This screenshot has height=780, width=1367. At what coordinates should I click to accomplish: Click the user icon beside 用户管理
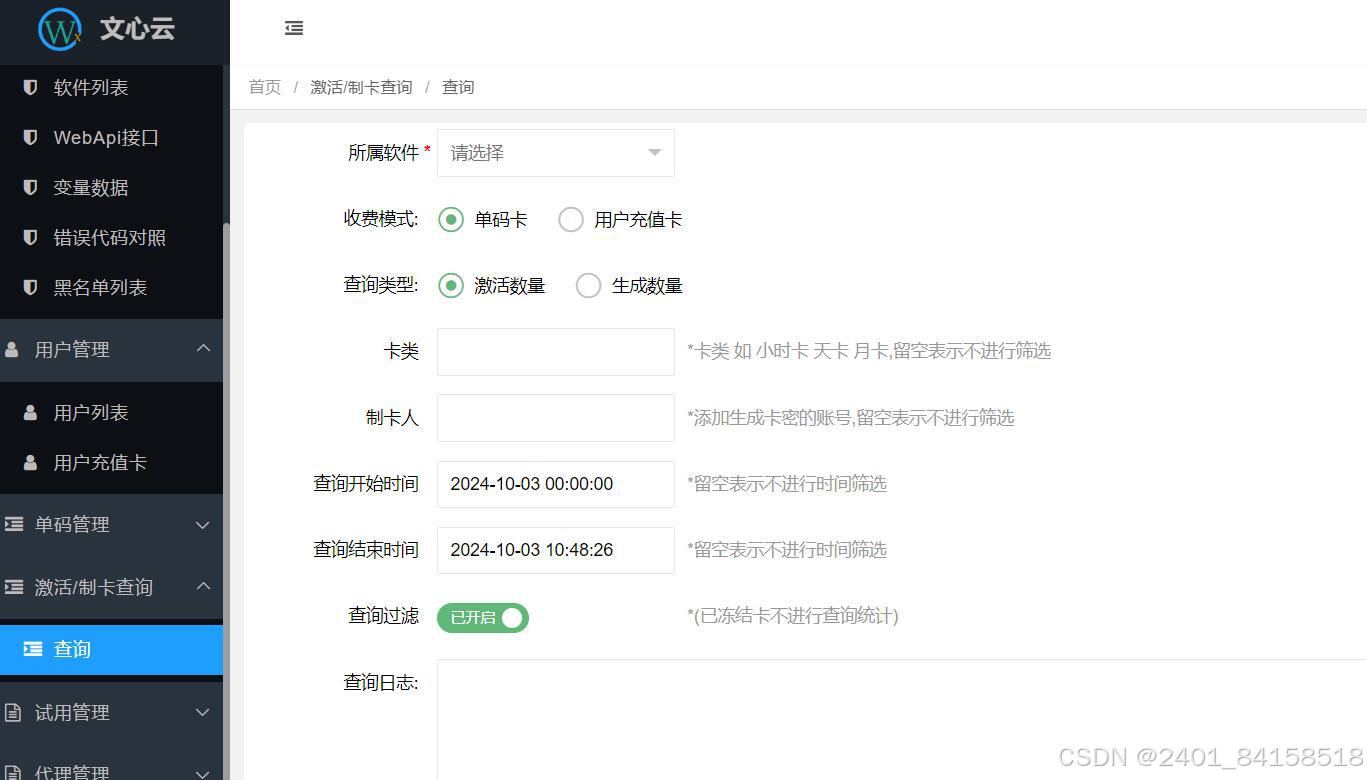click(12, 350)
